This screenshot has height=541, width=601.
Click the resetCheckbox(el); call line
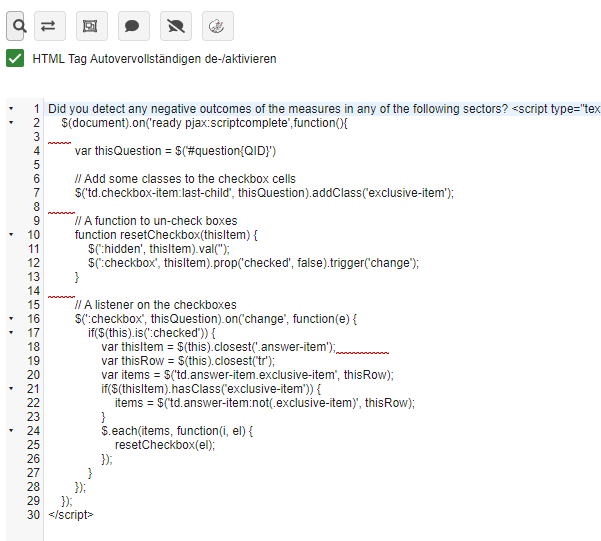163,445
